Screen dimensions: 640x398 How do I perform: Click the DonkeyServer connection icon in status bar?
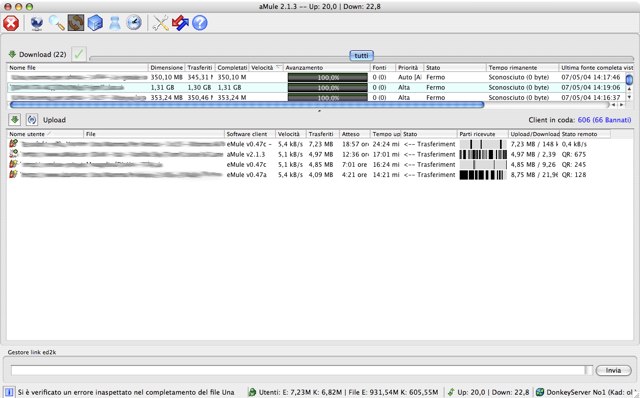point(540,392)
